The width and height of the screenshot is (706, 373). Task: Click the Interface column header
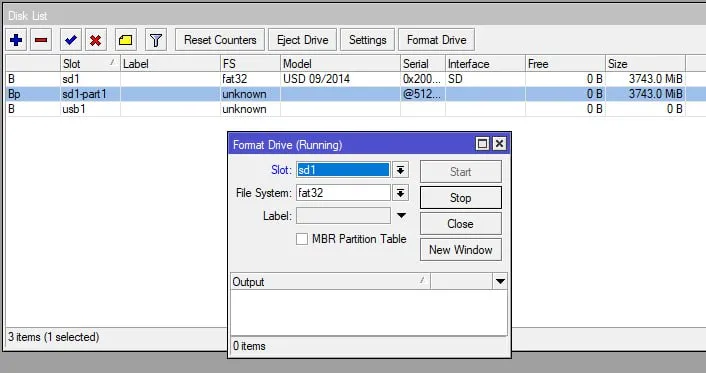coord(485,64)
